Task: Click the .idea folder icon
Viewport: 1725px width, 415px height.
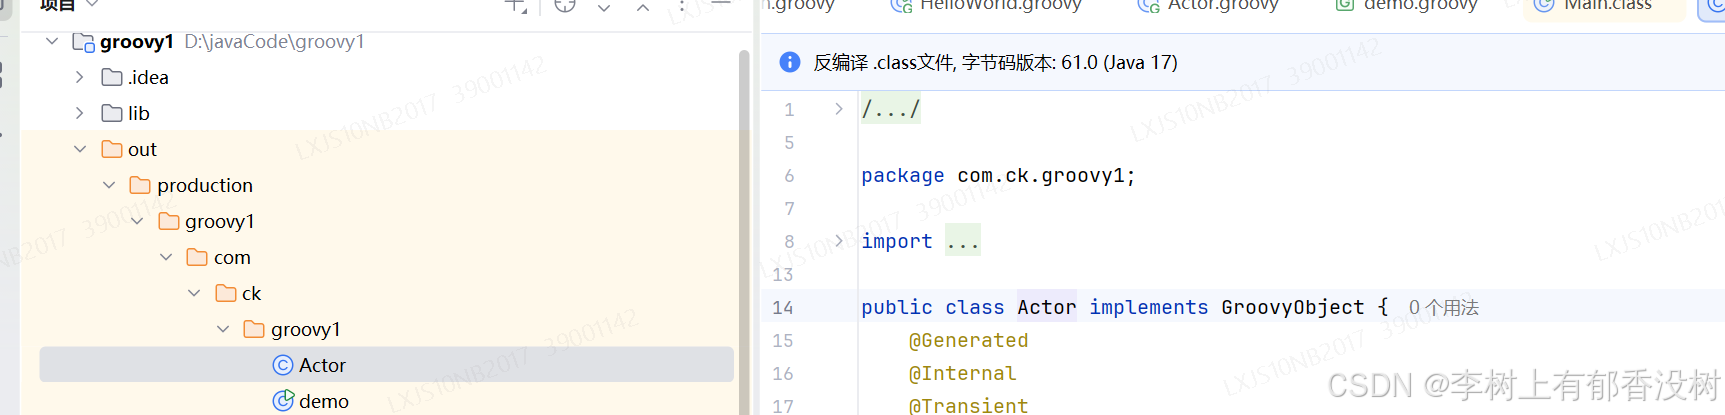Action: (112, 77)
